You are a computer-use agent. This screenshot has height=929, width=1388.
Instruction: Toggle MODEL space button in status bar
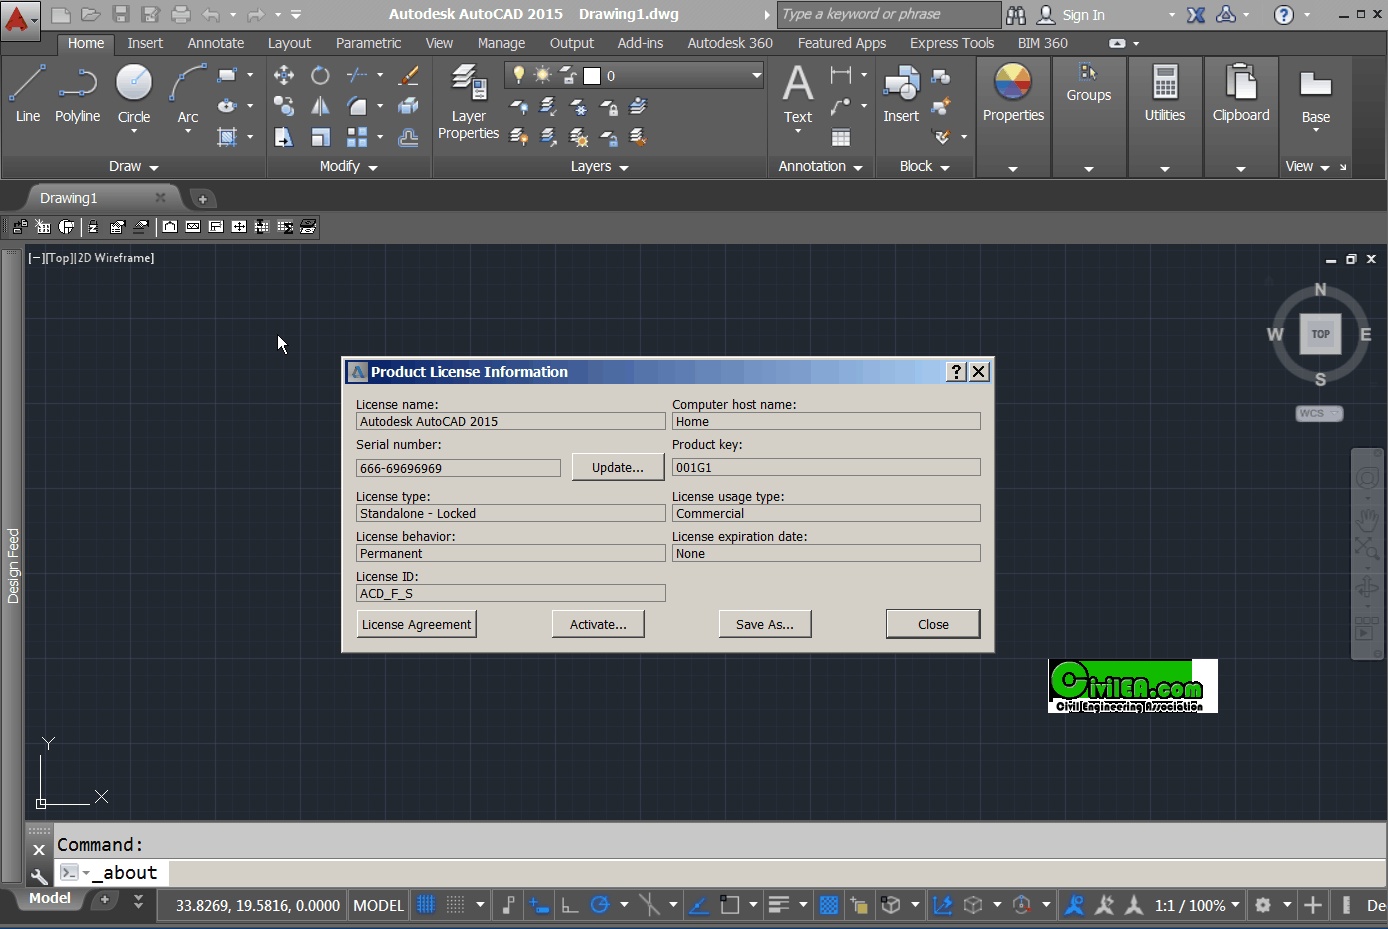pyautogui.click(x=379, y=905)
